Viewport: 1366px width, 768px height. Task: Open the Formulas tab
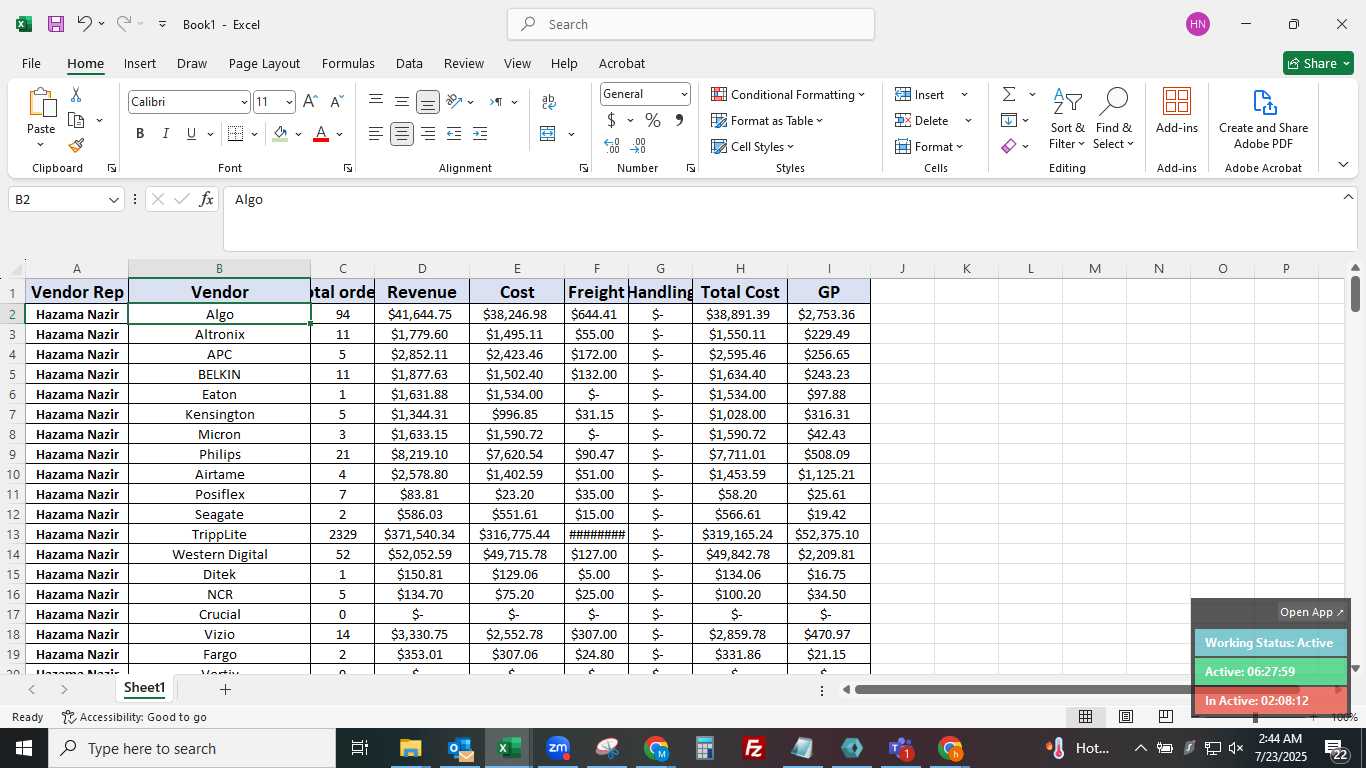point(348,63)
